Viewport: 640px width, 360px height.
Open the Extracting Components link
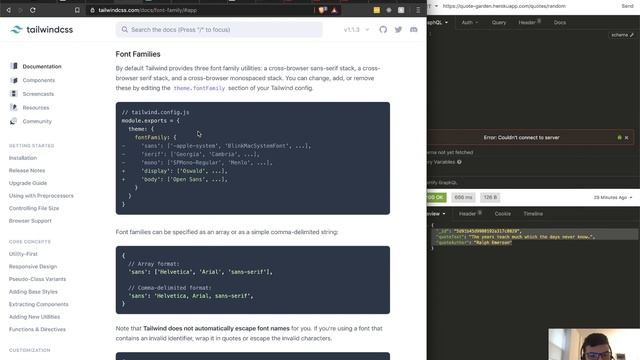click(x=39, y=304)
